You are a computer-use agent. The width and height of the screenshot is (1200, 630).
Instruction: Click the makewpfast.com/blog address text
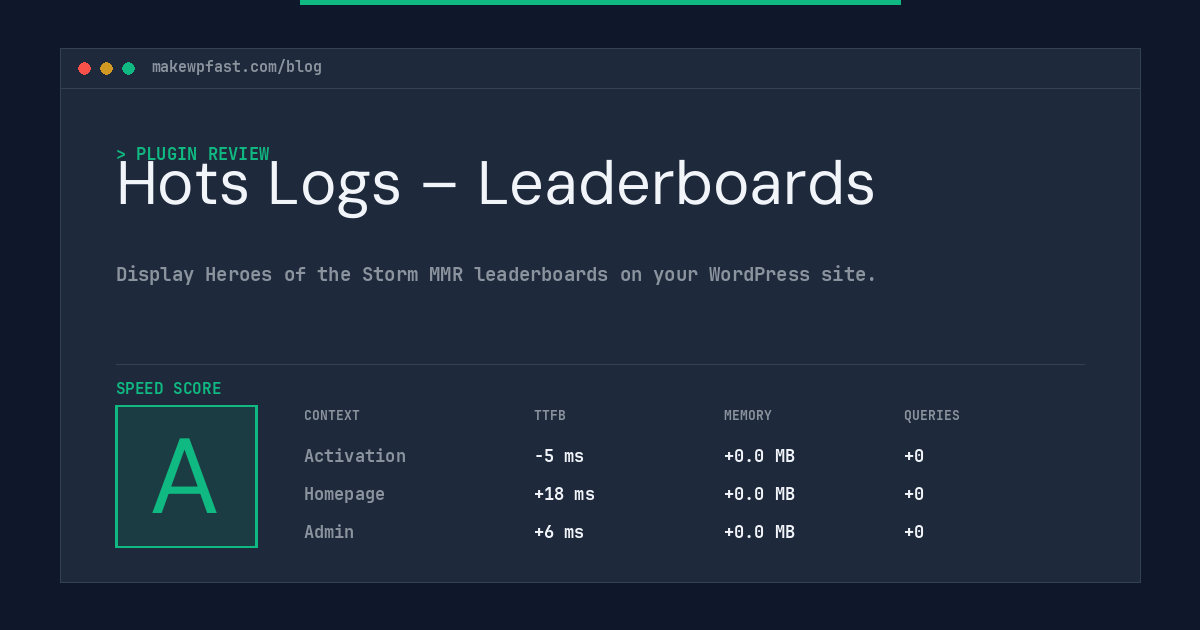click(x=237, y=67)
